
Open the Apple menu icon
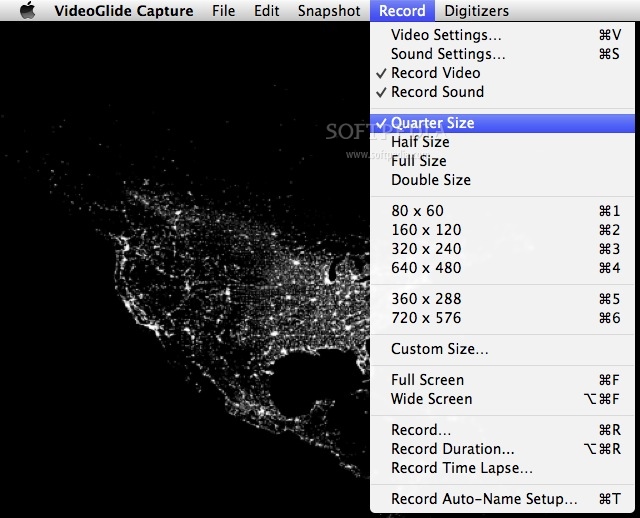[27, 11]
